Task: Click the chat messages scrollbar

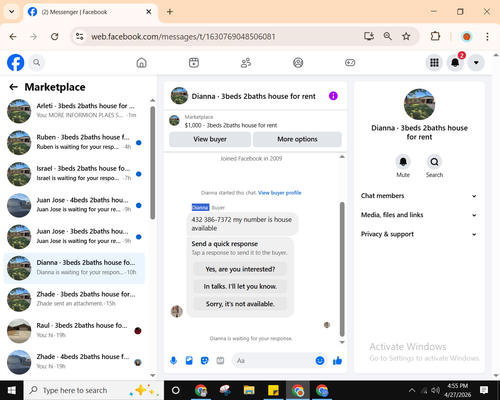Action: pyautogui.click(x=342, y=269)
